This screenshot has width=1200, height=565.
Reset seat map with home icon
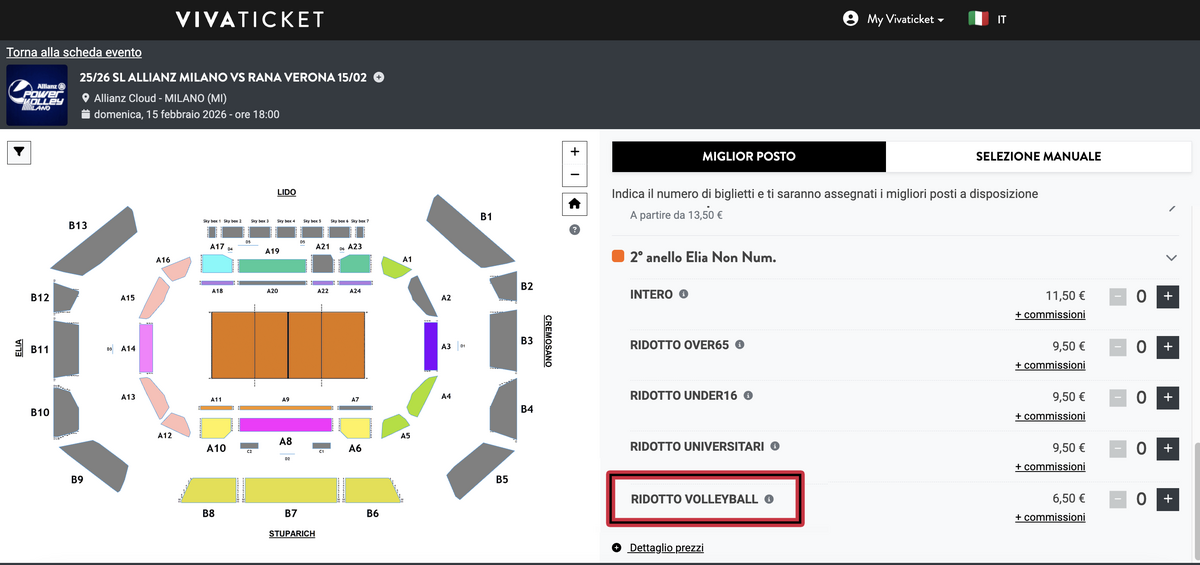tap(574, 203)
